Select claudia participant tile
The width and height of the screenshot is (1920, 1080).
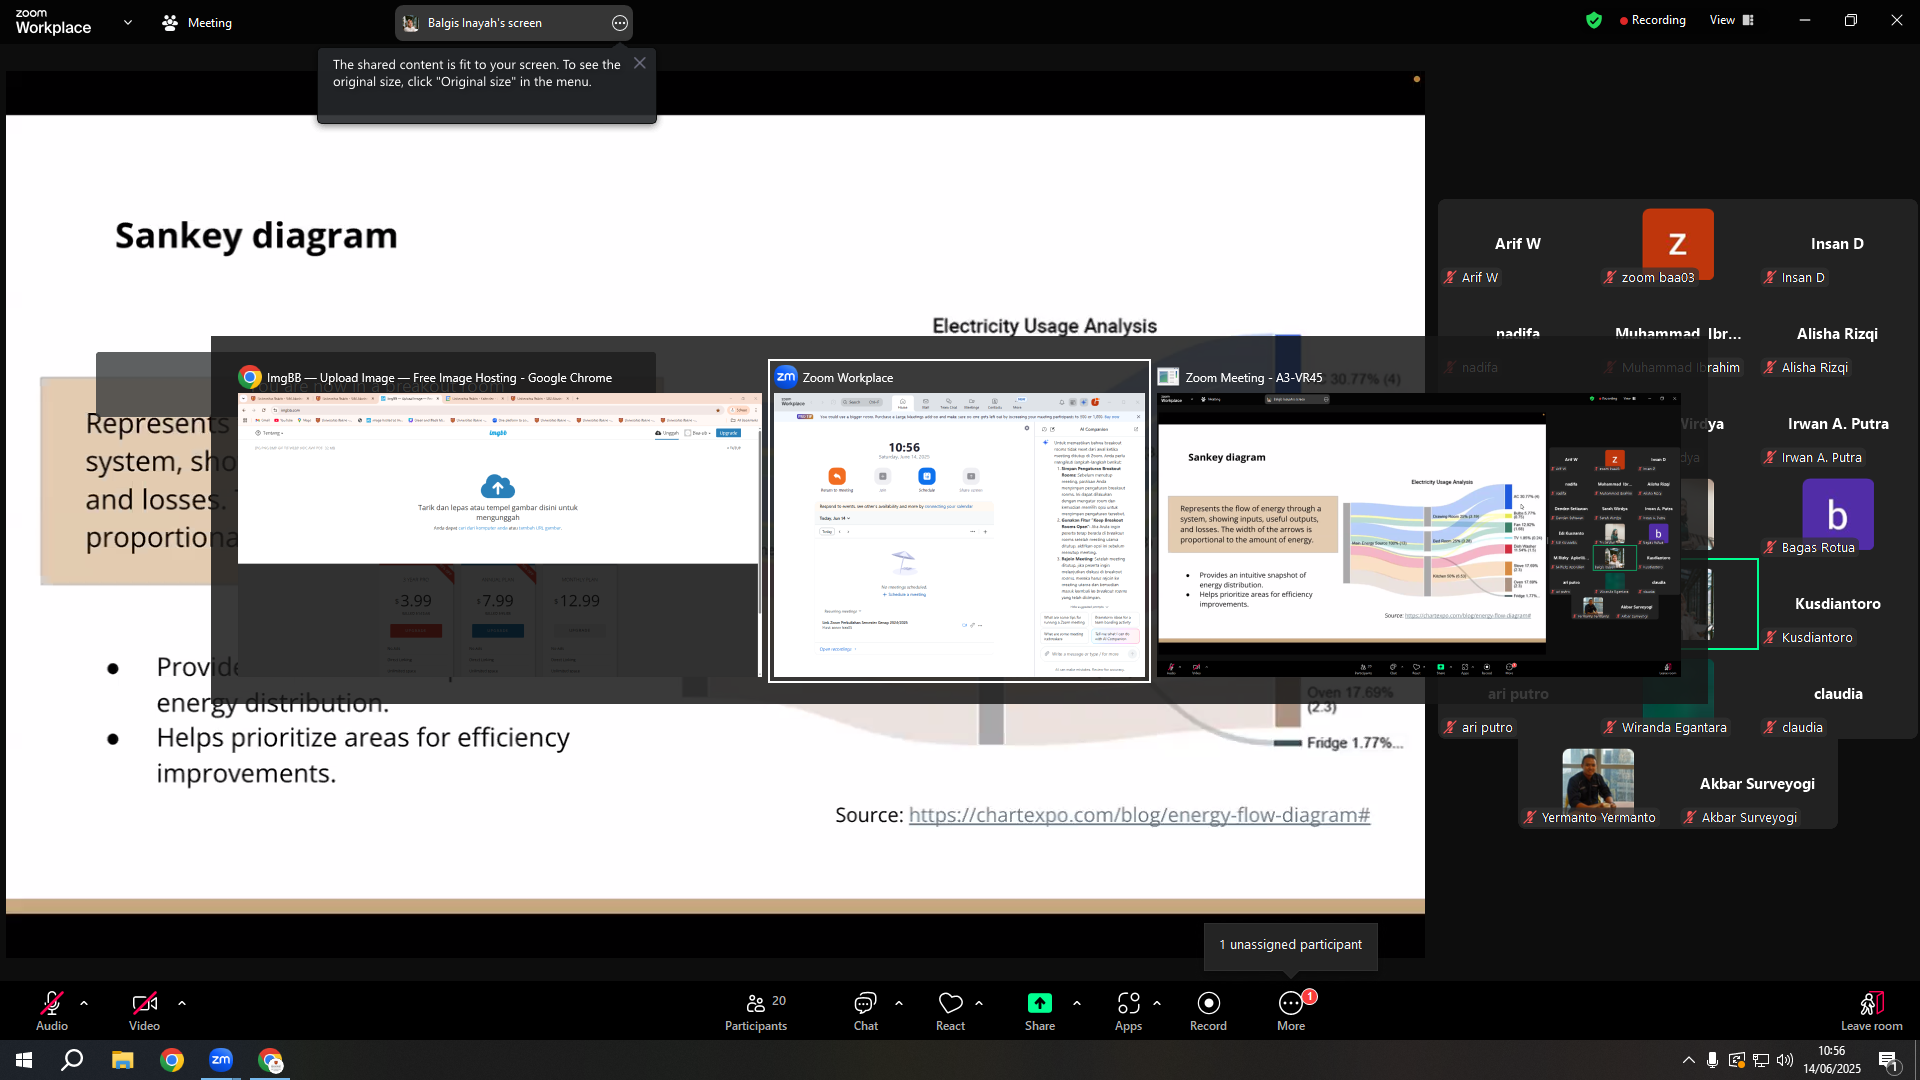point(1838,694)
